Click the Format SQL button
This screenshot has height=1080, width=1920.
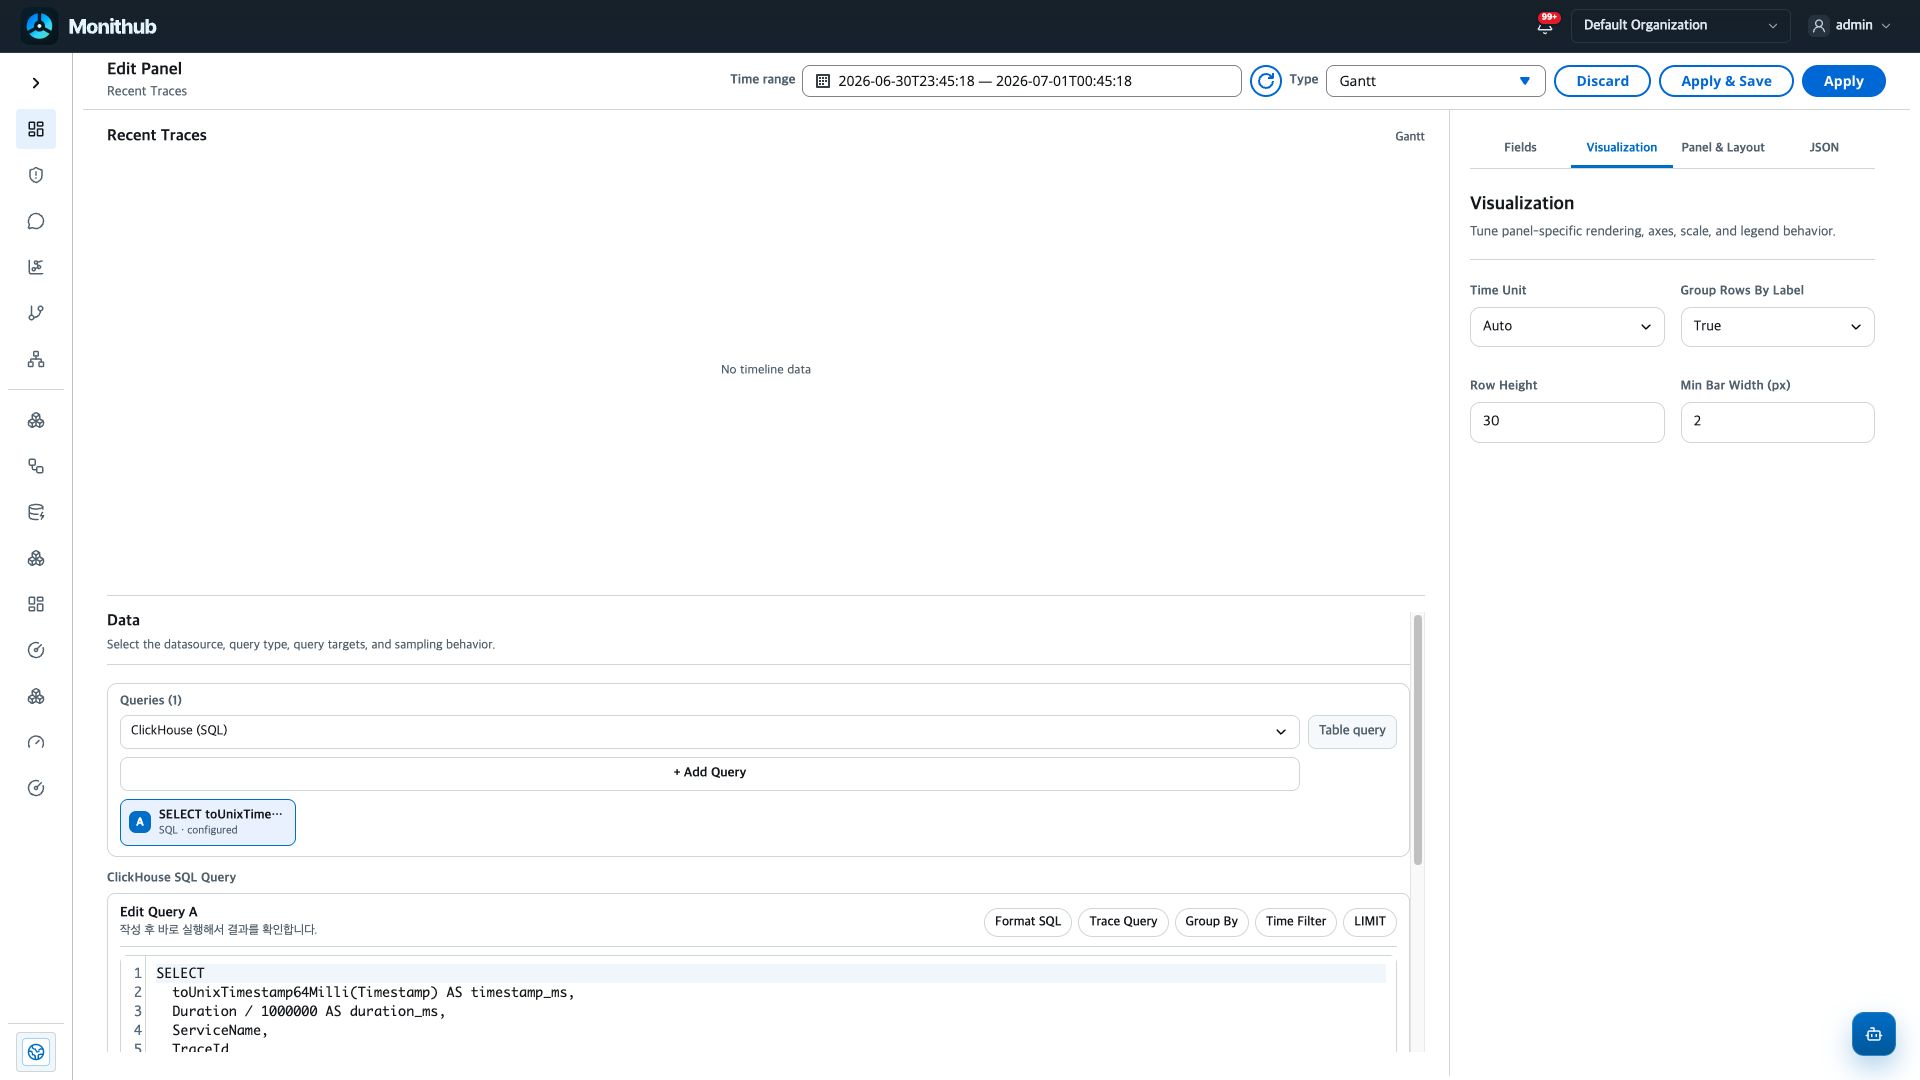(1027, 922)
